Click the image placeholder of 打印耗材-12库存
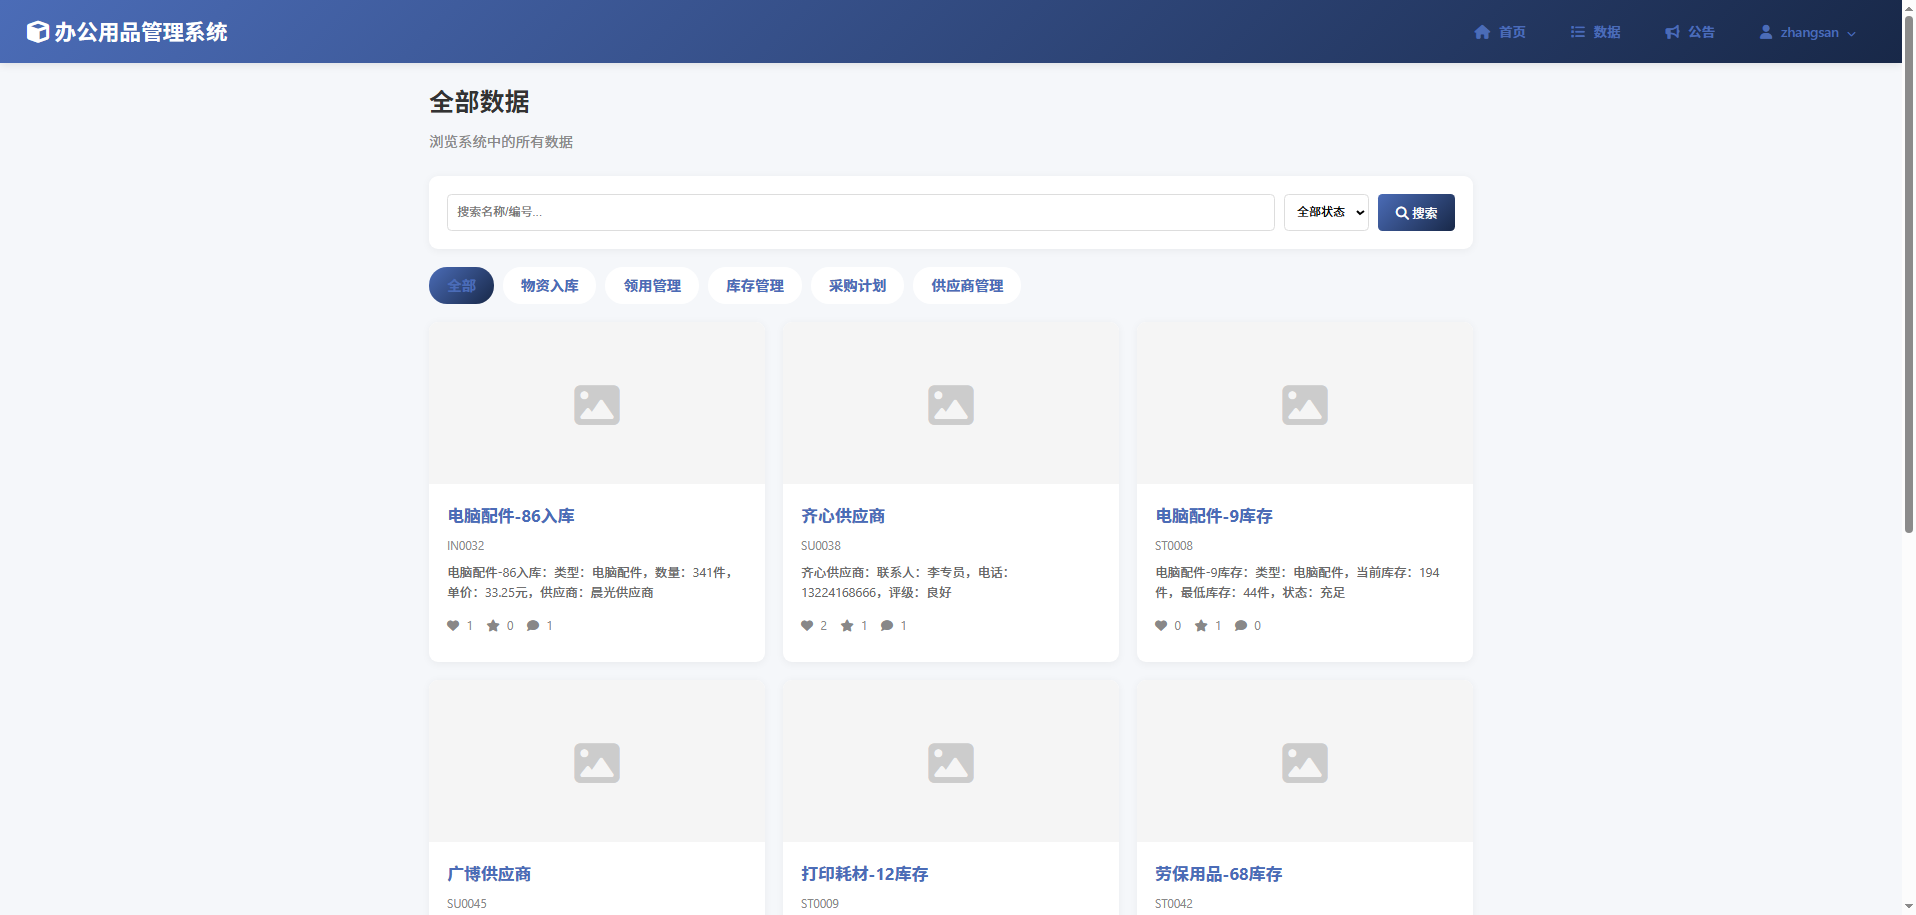Screen dimensions: 1916x915 [x=951, y=763]
